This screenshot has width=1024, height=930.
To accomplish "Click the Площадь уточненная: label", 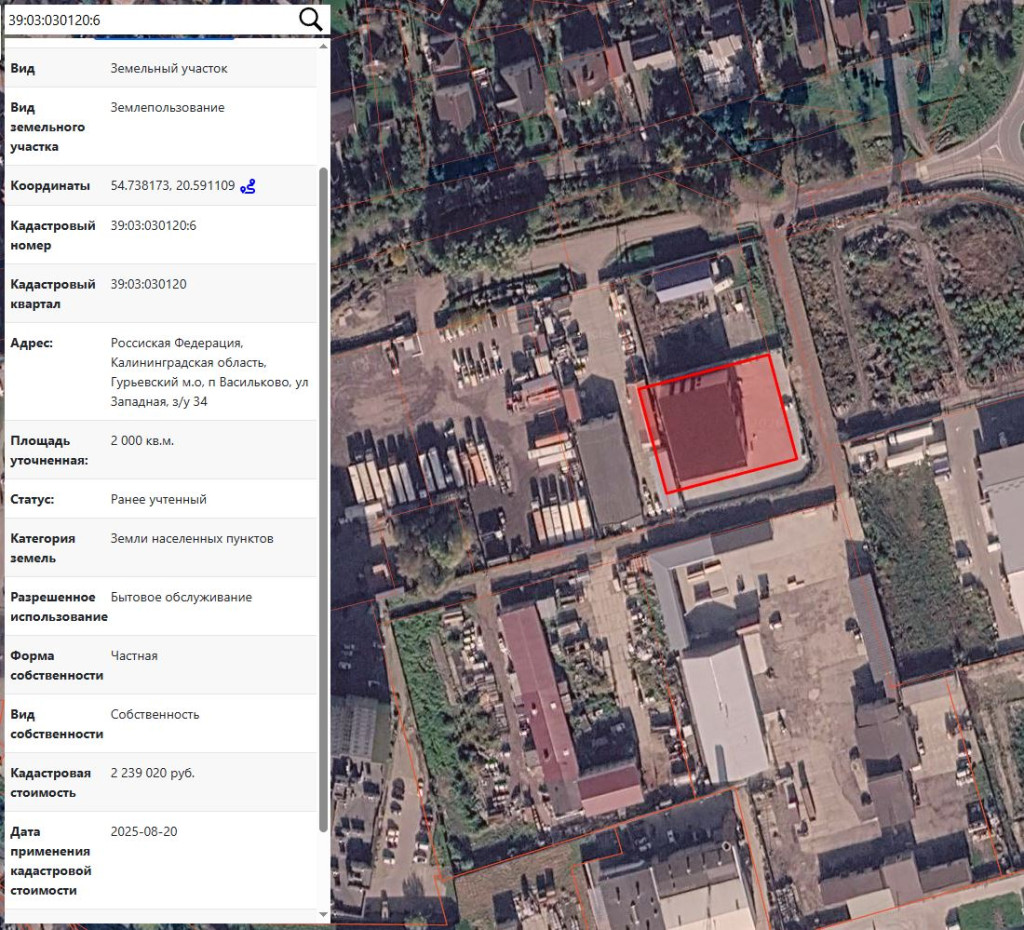I will [49, 451].
